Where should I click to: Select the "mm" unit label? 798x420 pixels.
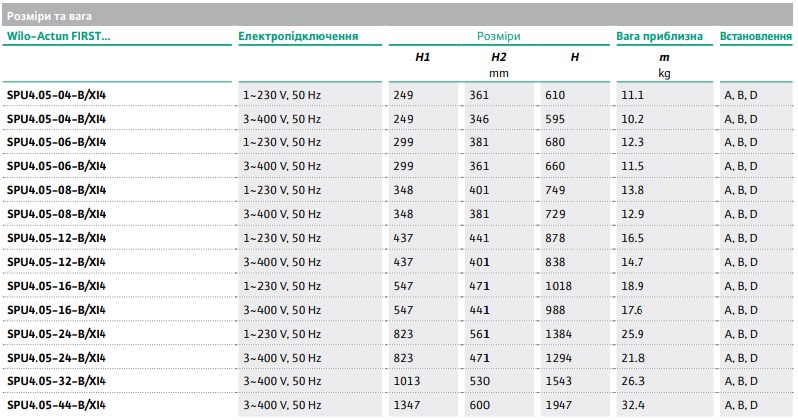499,73
